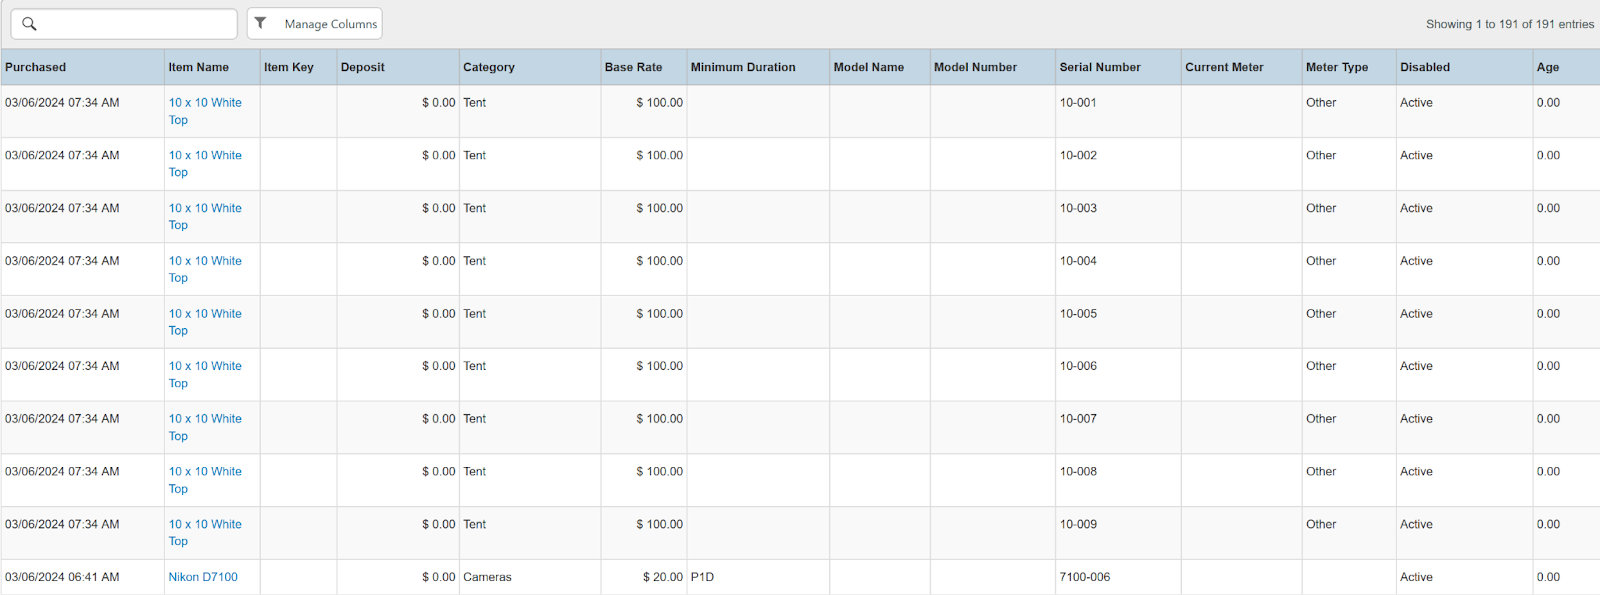Click the Current Meter column header
This screenshot has height=595, width=1600.
tap(1224, 67)
